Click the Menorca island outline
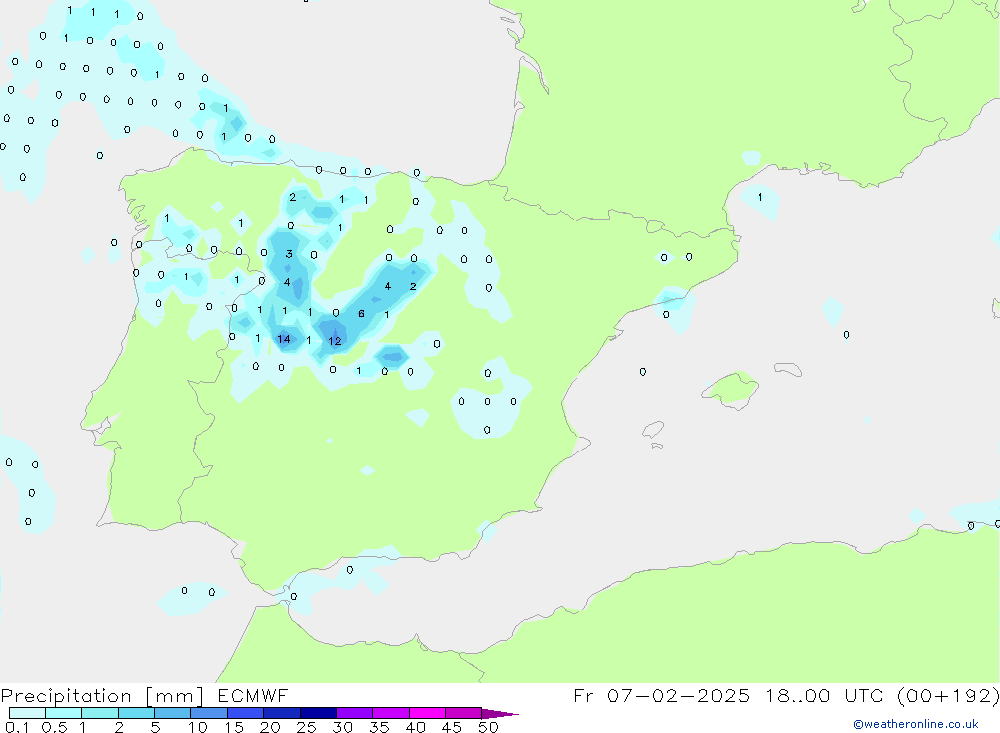Screen dimensions: 1000x733 pos(787,369)
